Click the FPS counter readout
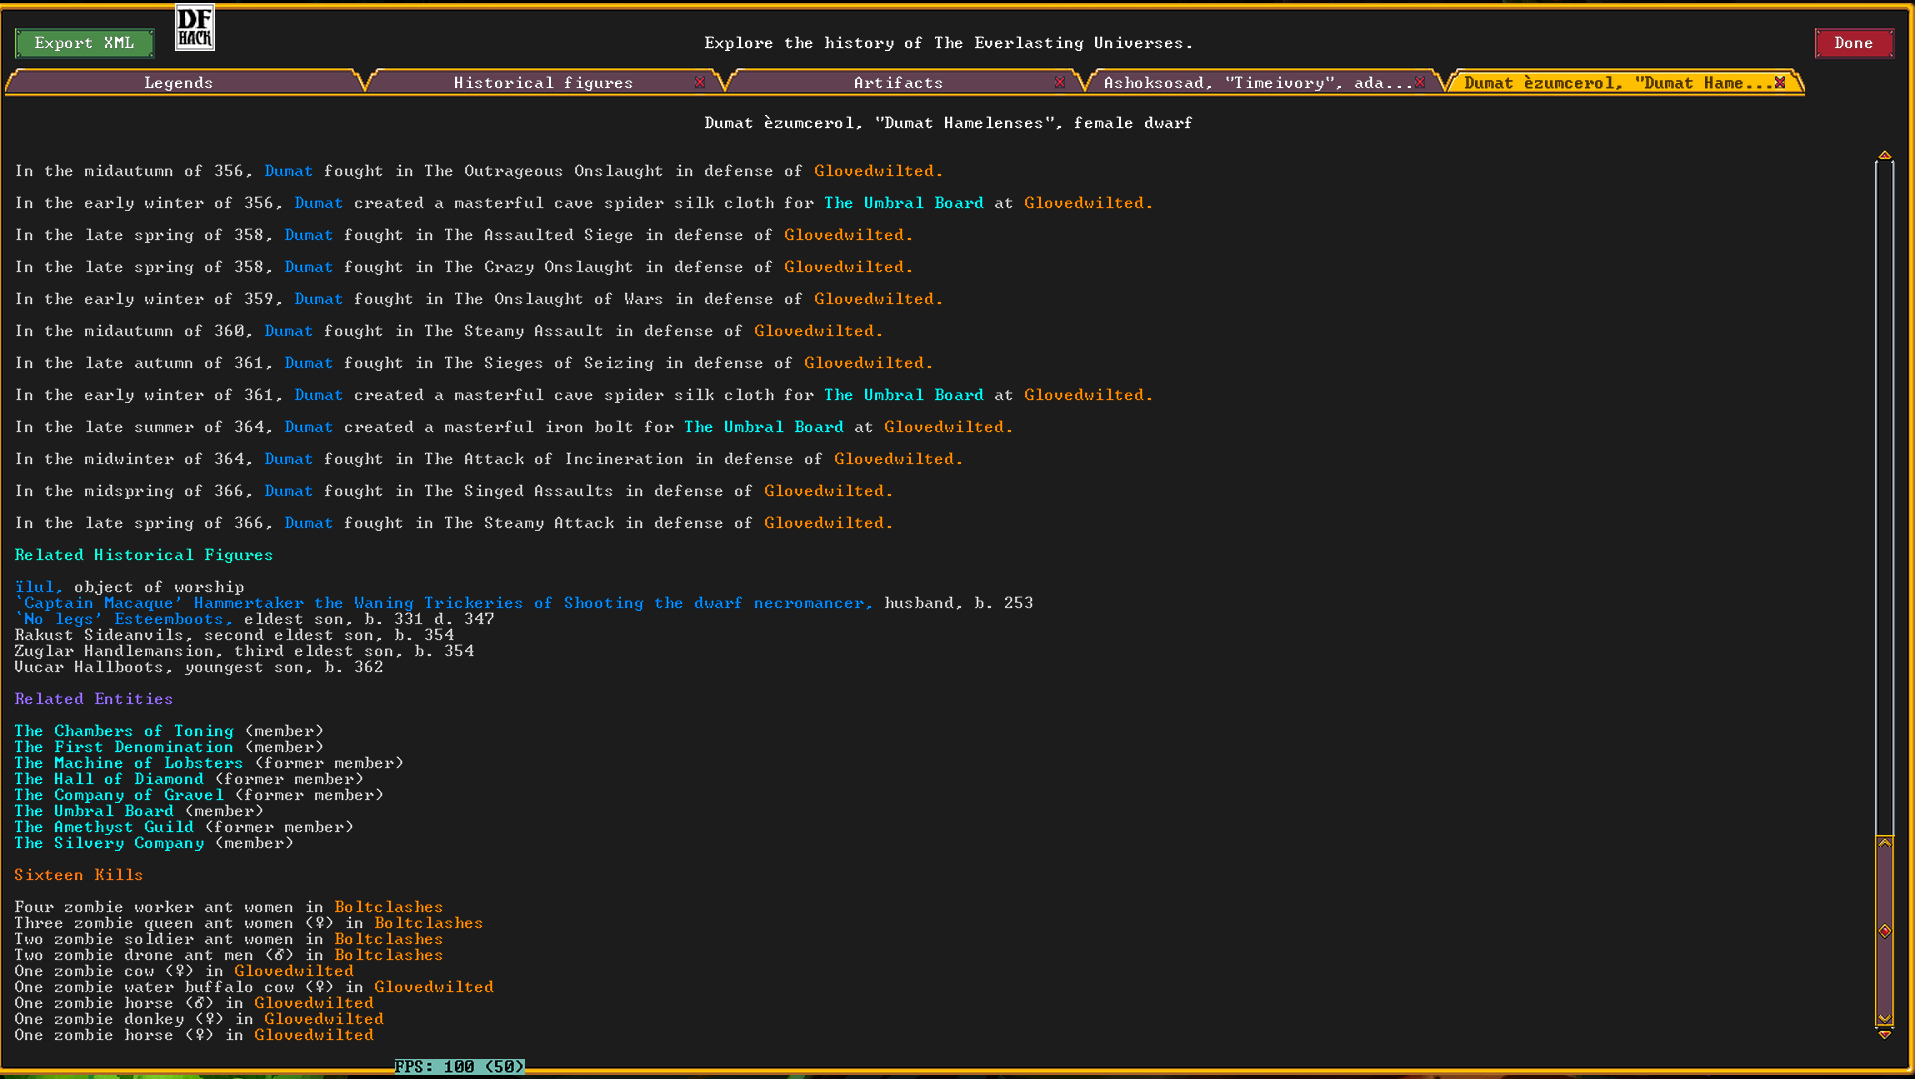 [x=460, y=1067]
